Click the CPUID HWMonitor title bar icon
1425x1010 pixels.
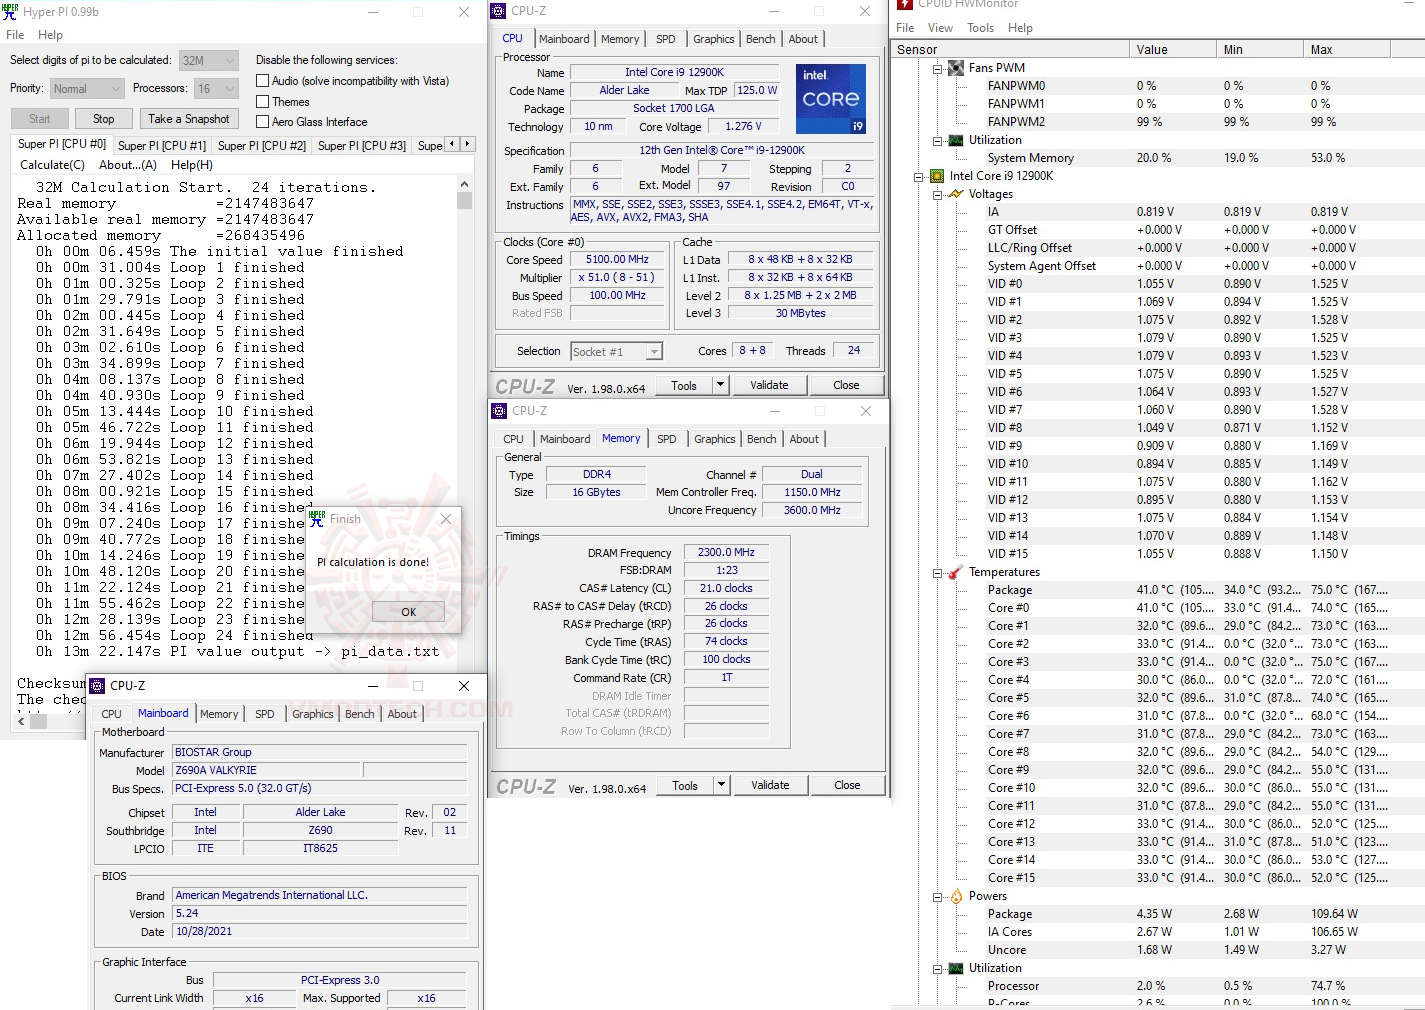point(905,5)
